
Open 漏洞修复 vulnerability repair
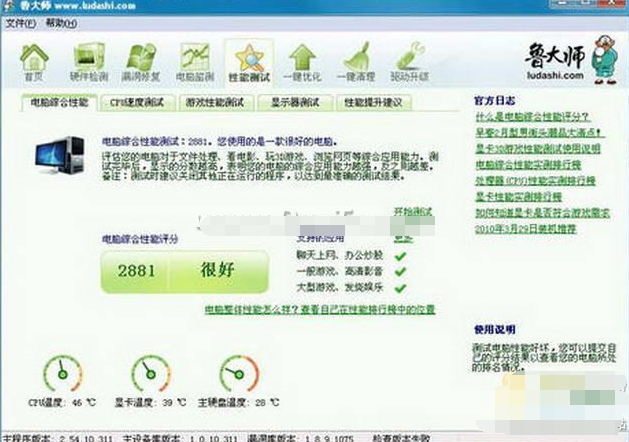[x=141, y=63]
